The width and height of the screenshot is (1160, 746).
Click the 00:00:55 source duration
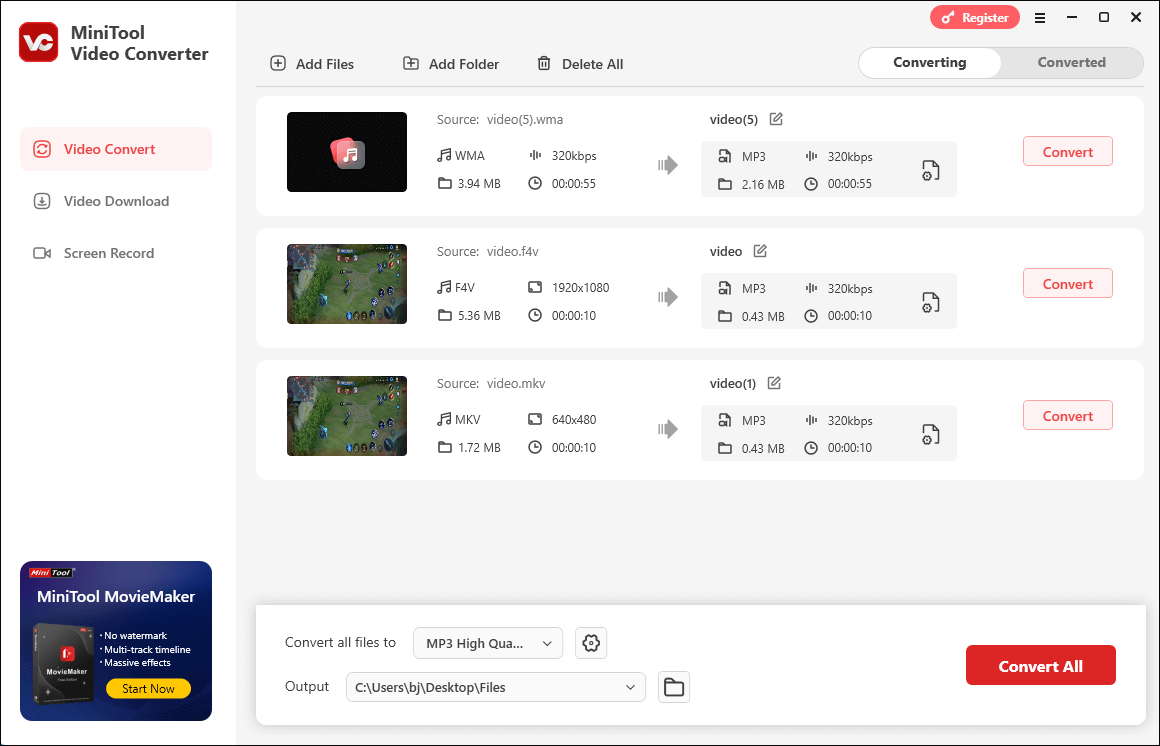(573, 184)
